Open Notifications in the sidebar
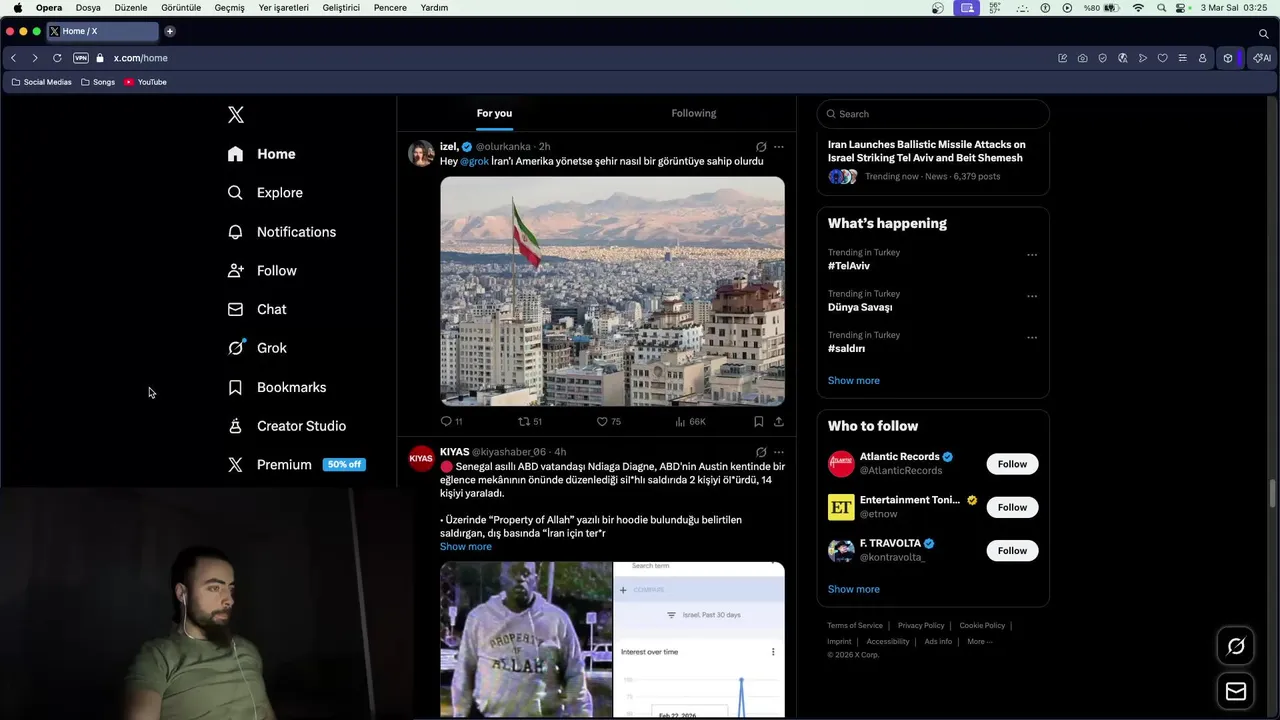 click(282, 232)
